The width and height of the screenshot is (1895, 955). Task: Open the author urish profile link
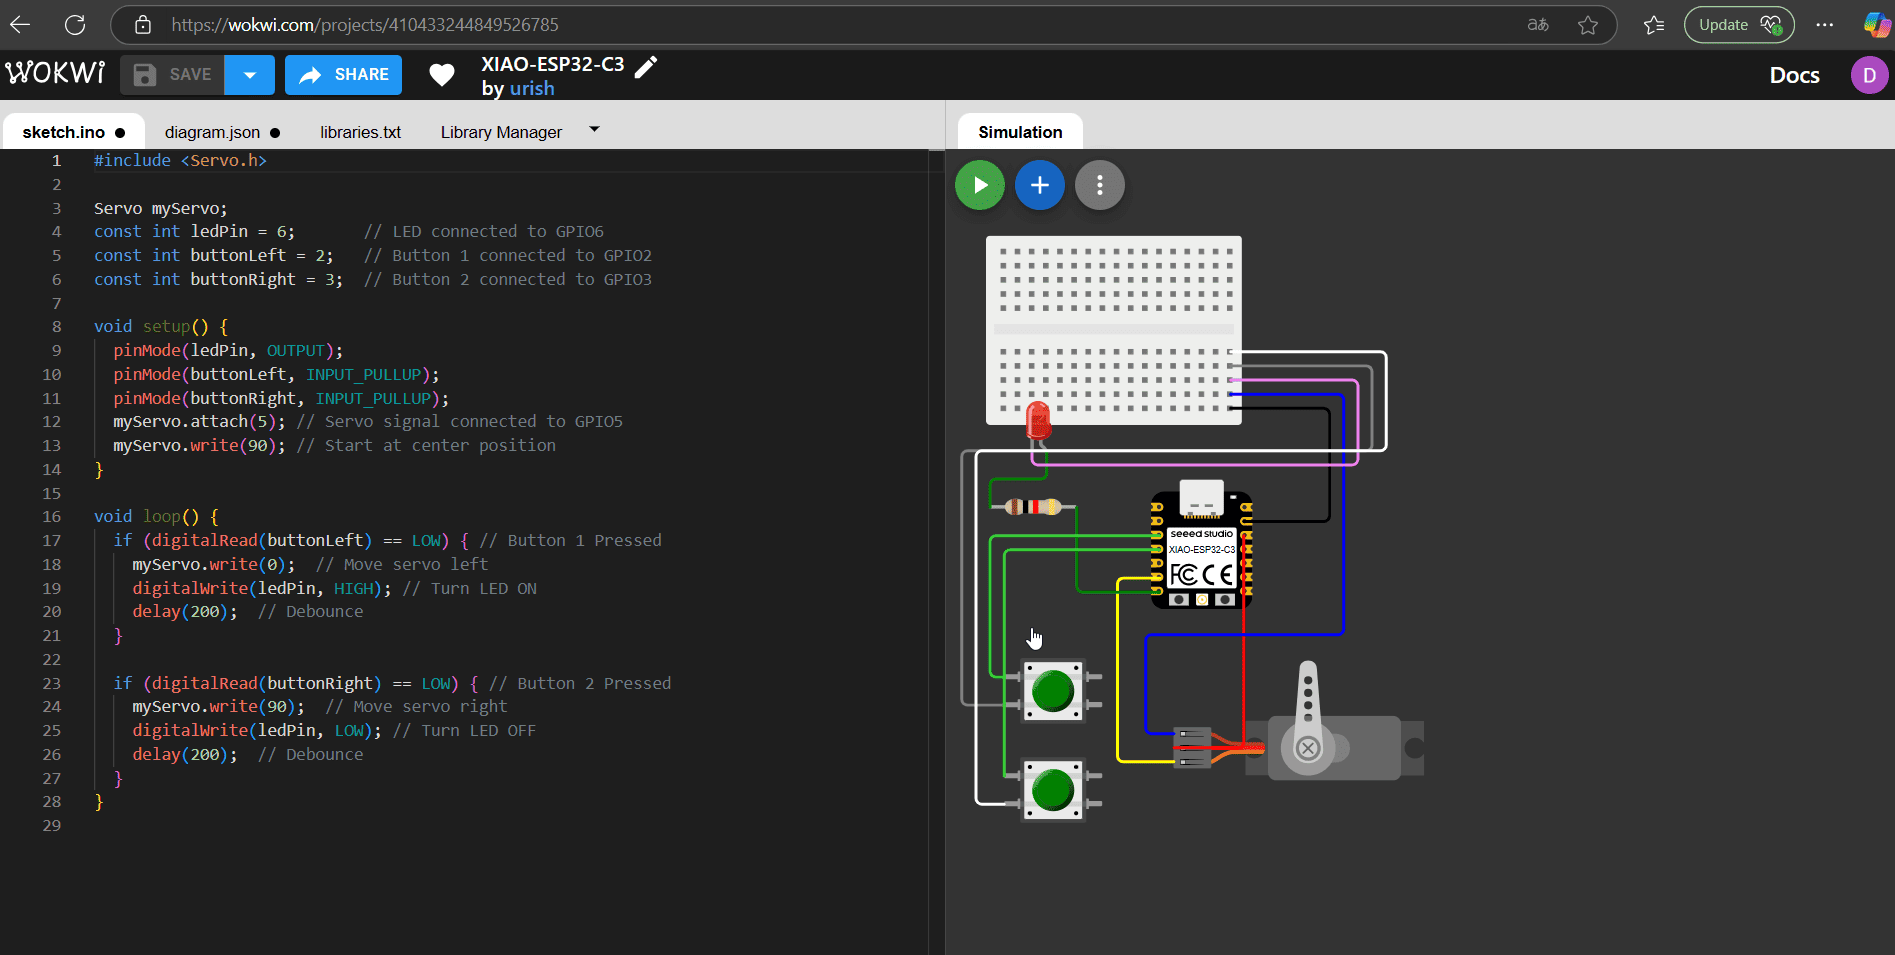(x=532, y=88)
